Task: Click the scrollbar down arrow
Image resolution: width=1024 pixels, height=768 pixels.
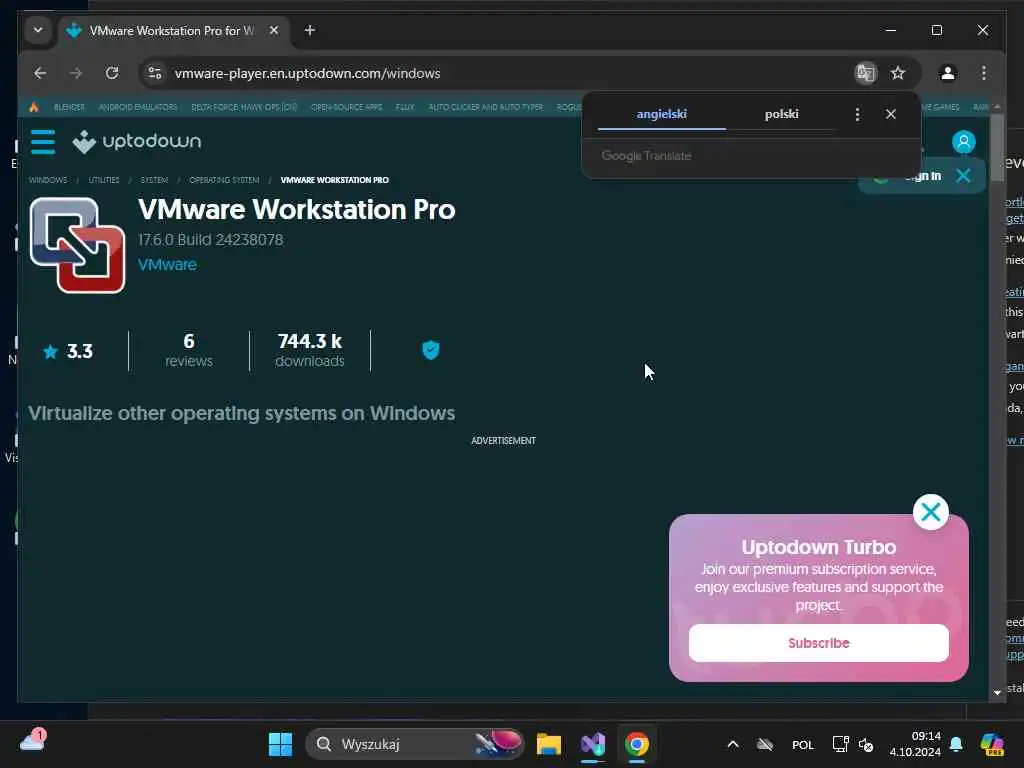Action: pyautogui.click(x=997, y=692)
